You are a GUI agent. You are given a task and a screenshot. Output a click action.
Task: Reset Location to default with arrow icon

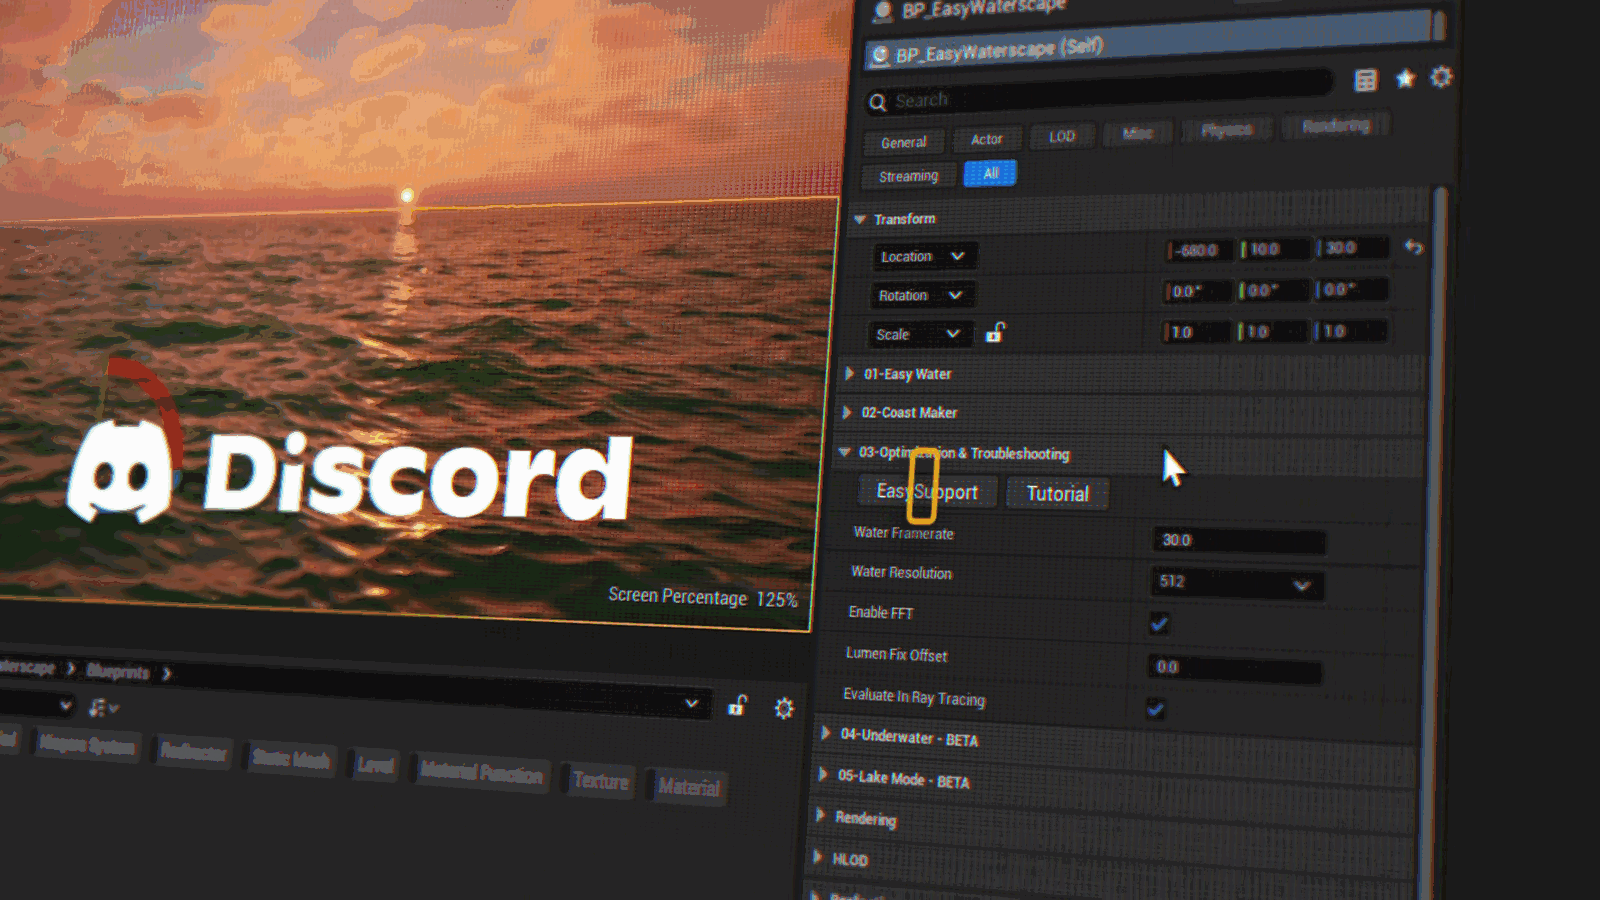1413,246
